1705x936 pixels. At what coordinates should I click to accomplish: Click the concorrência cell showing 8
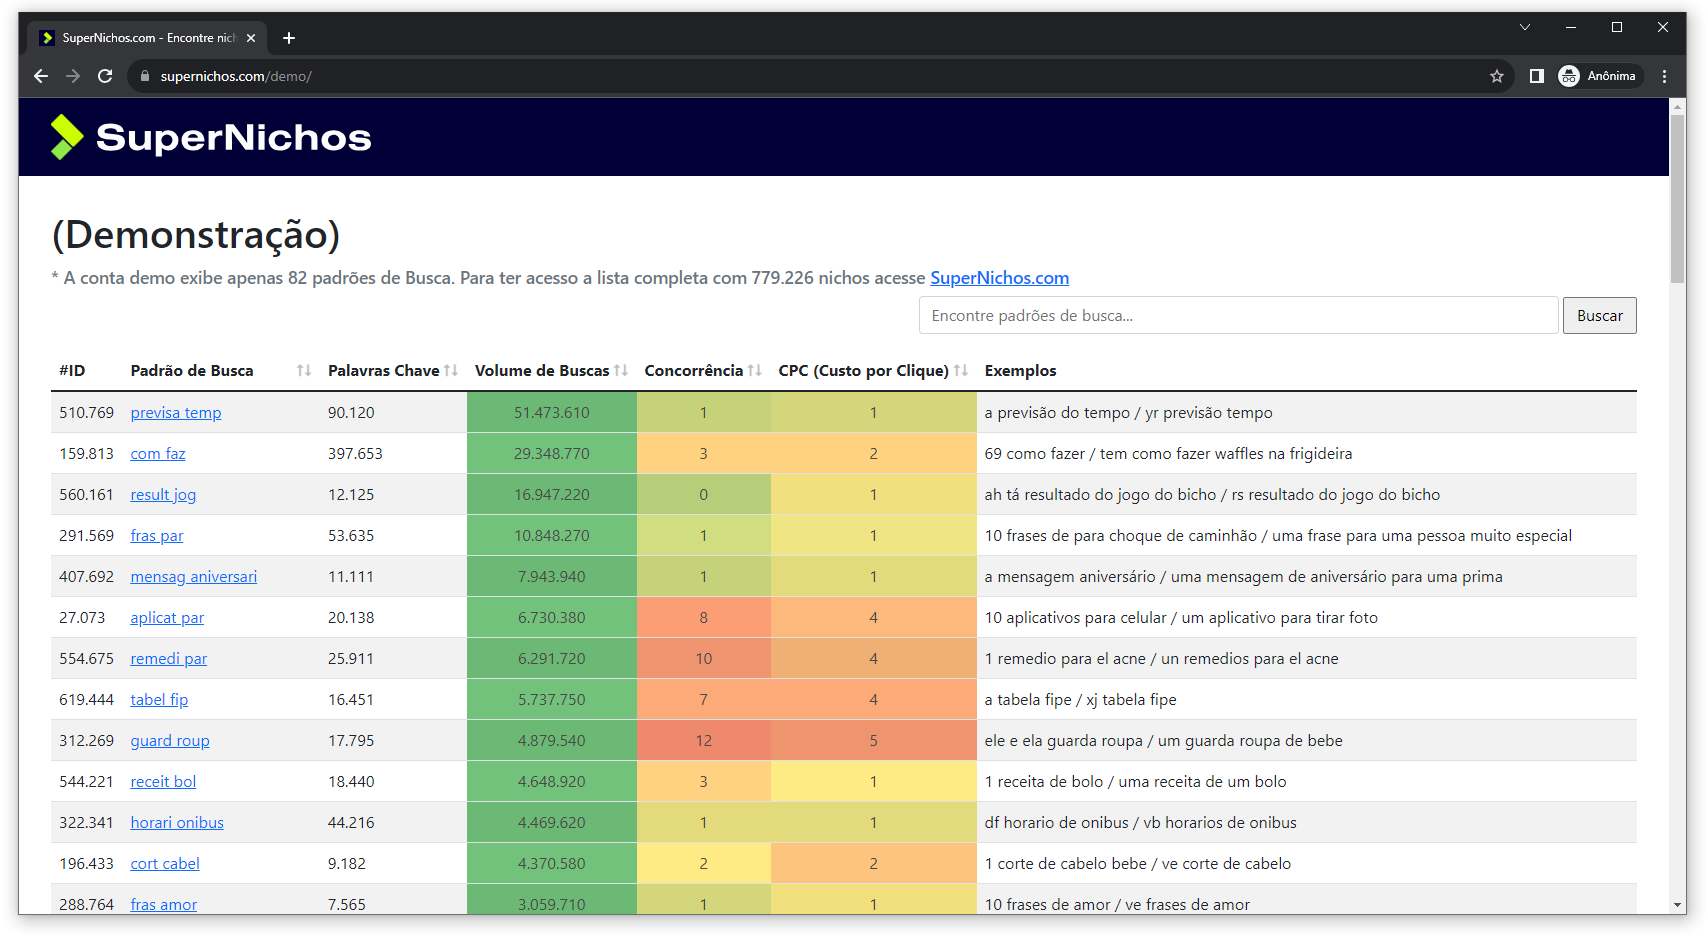tap(704, 618)
